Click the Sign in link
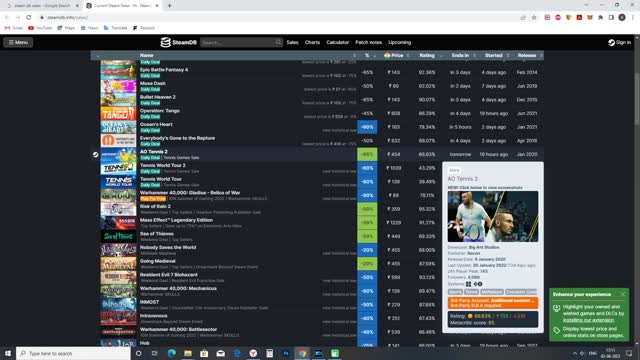Viewport: 640px width, 360px height. (620, 42)
